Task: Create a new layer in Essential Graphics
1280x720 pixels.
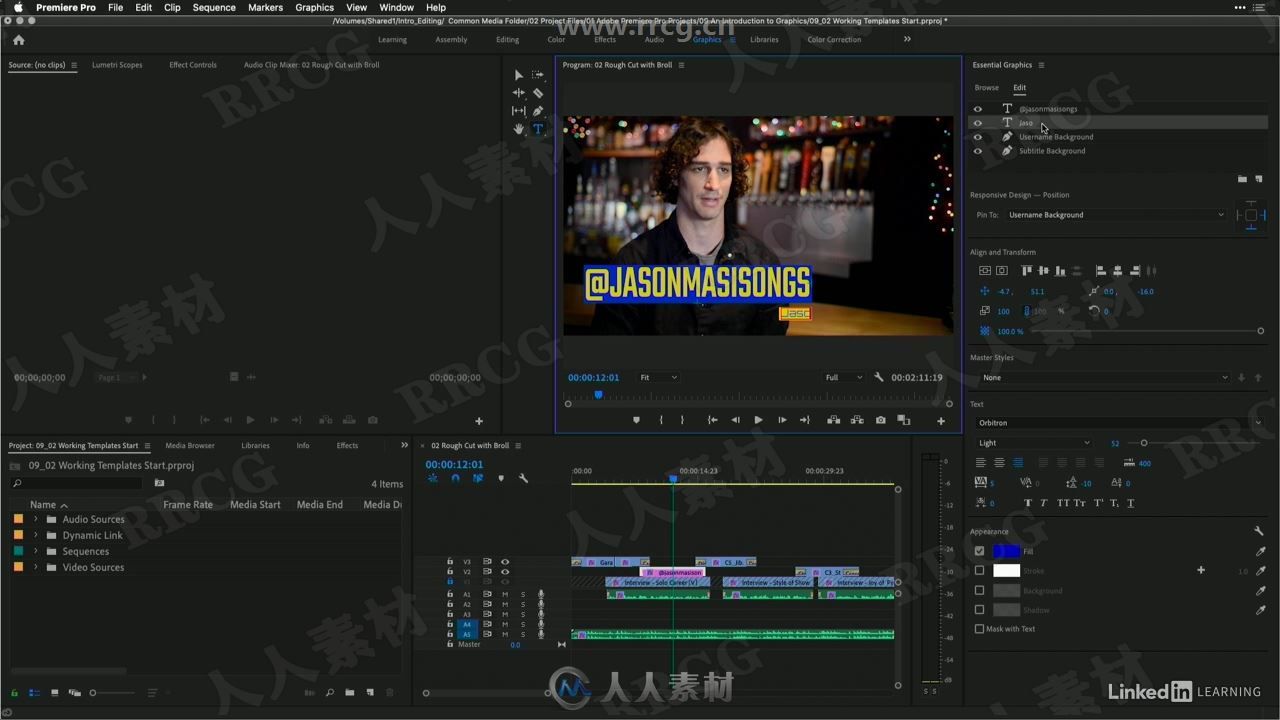Action: (1258, 179)
